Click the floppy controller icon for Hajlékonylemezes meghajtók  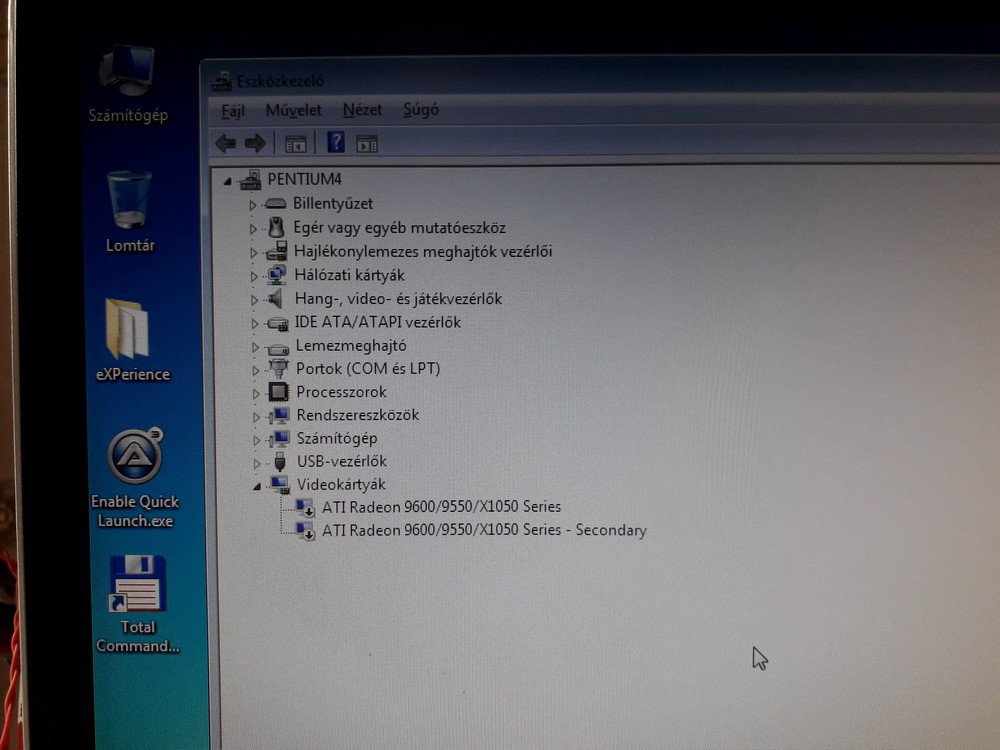click(x=277, y=251)
